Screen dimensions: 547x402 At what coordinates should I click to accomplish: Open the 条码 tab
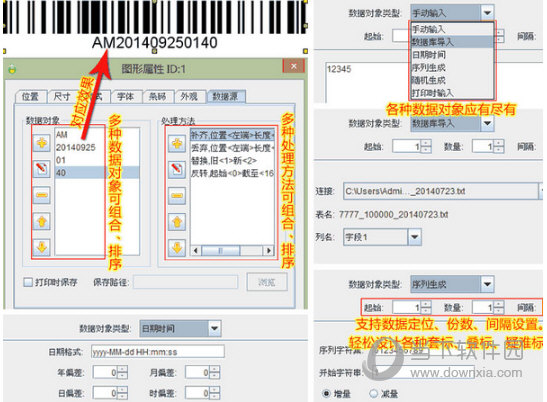click(x=158, y=96)
